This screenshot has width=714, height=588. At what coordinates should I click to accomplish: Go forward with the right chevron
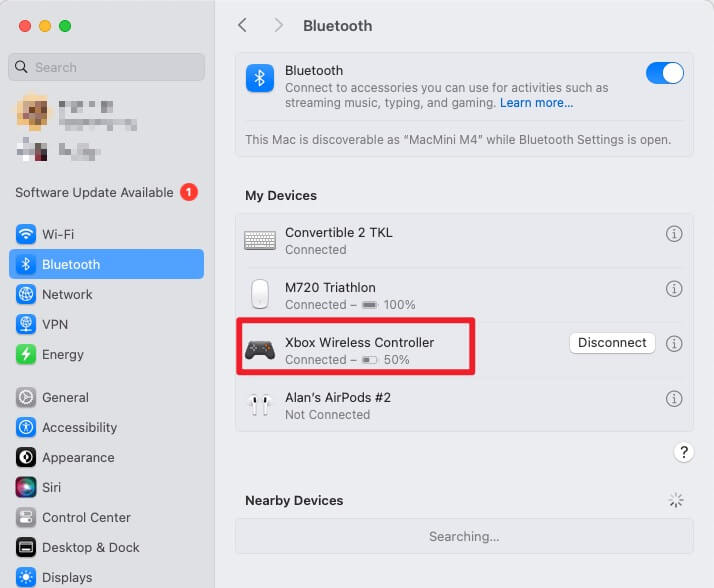point(278,25)
